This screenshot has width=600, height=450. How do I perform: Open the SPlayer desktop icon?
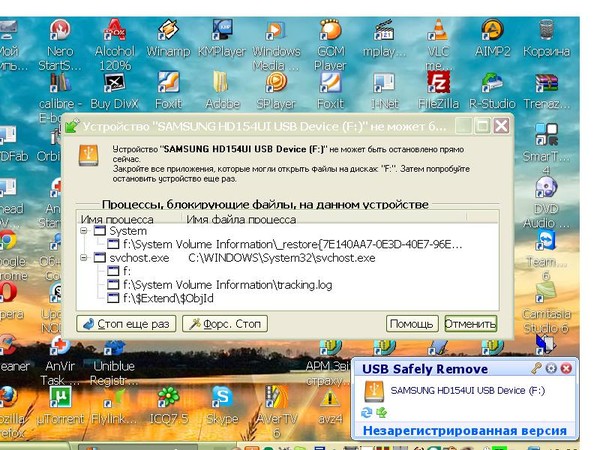[276, 92]
